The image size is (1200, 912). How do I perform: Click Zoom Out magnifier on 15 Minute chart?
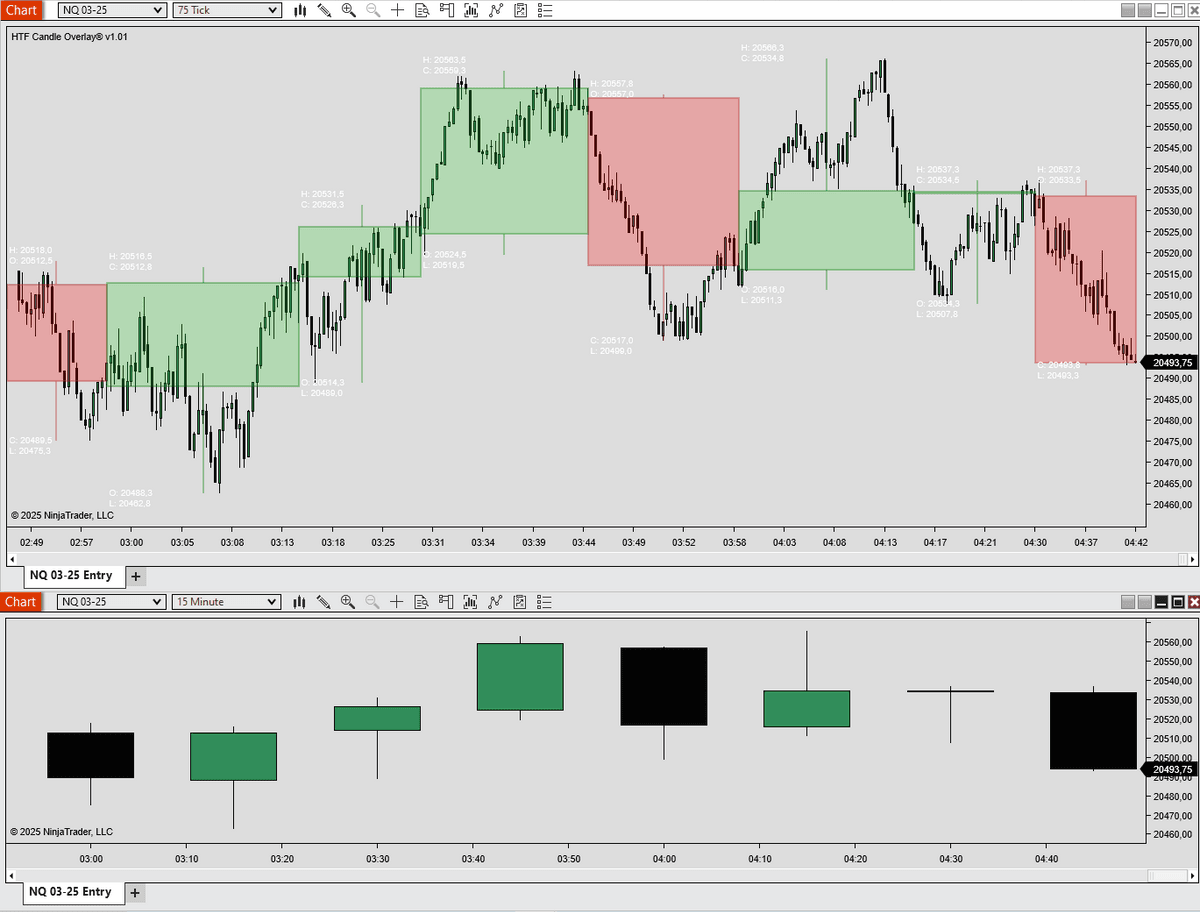[x=373, y=602]
